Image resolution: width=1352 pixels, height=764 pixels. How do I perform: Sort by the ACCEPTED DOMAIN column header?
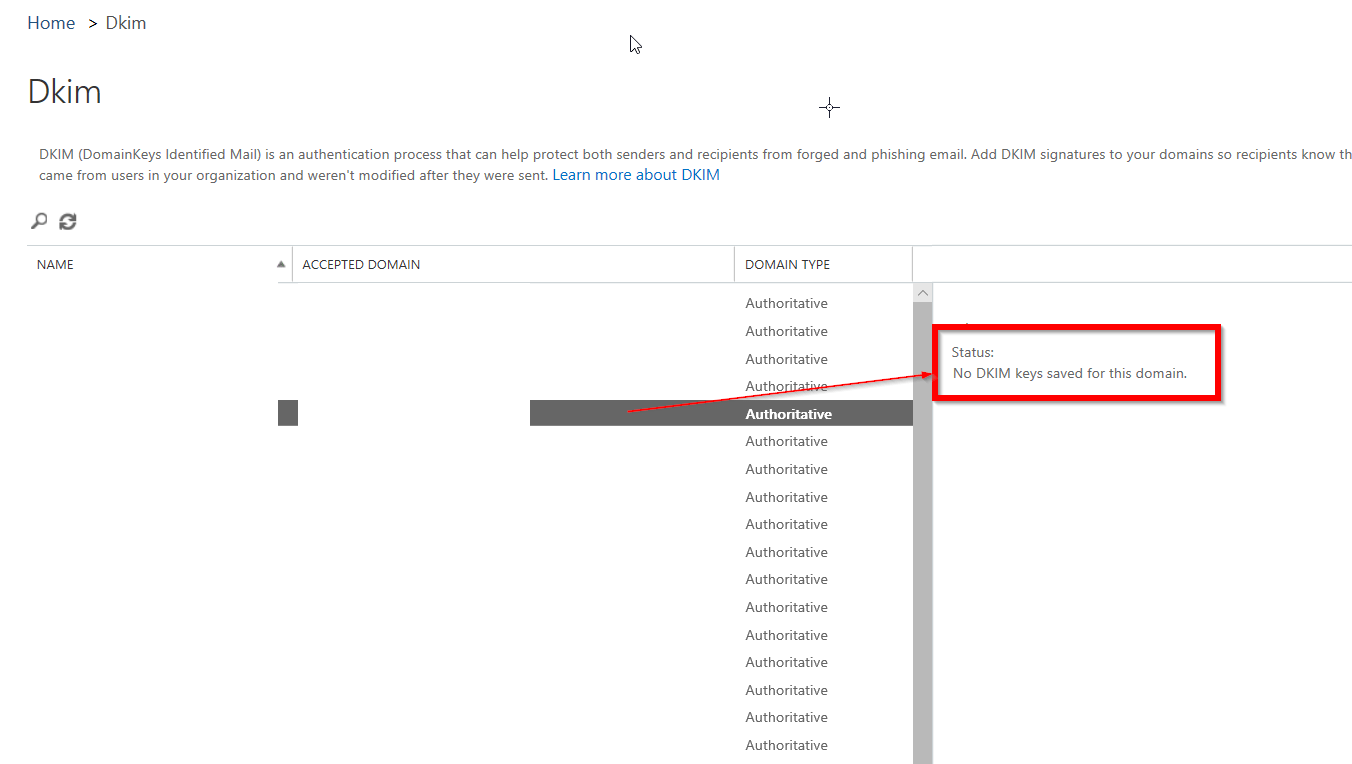coord(361,265)
